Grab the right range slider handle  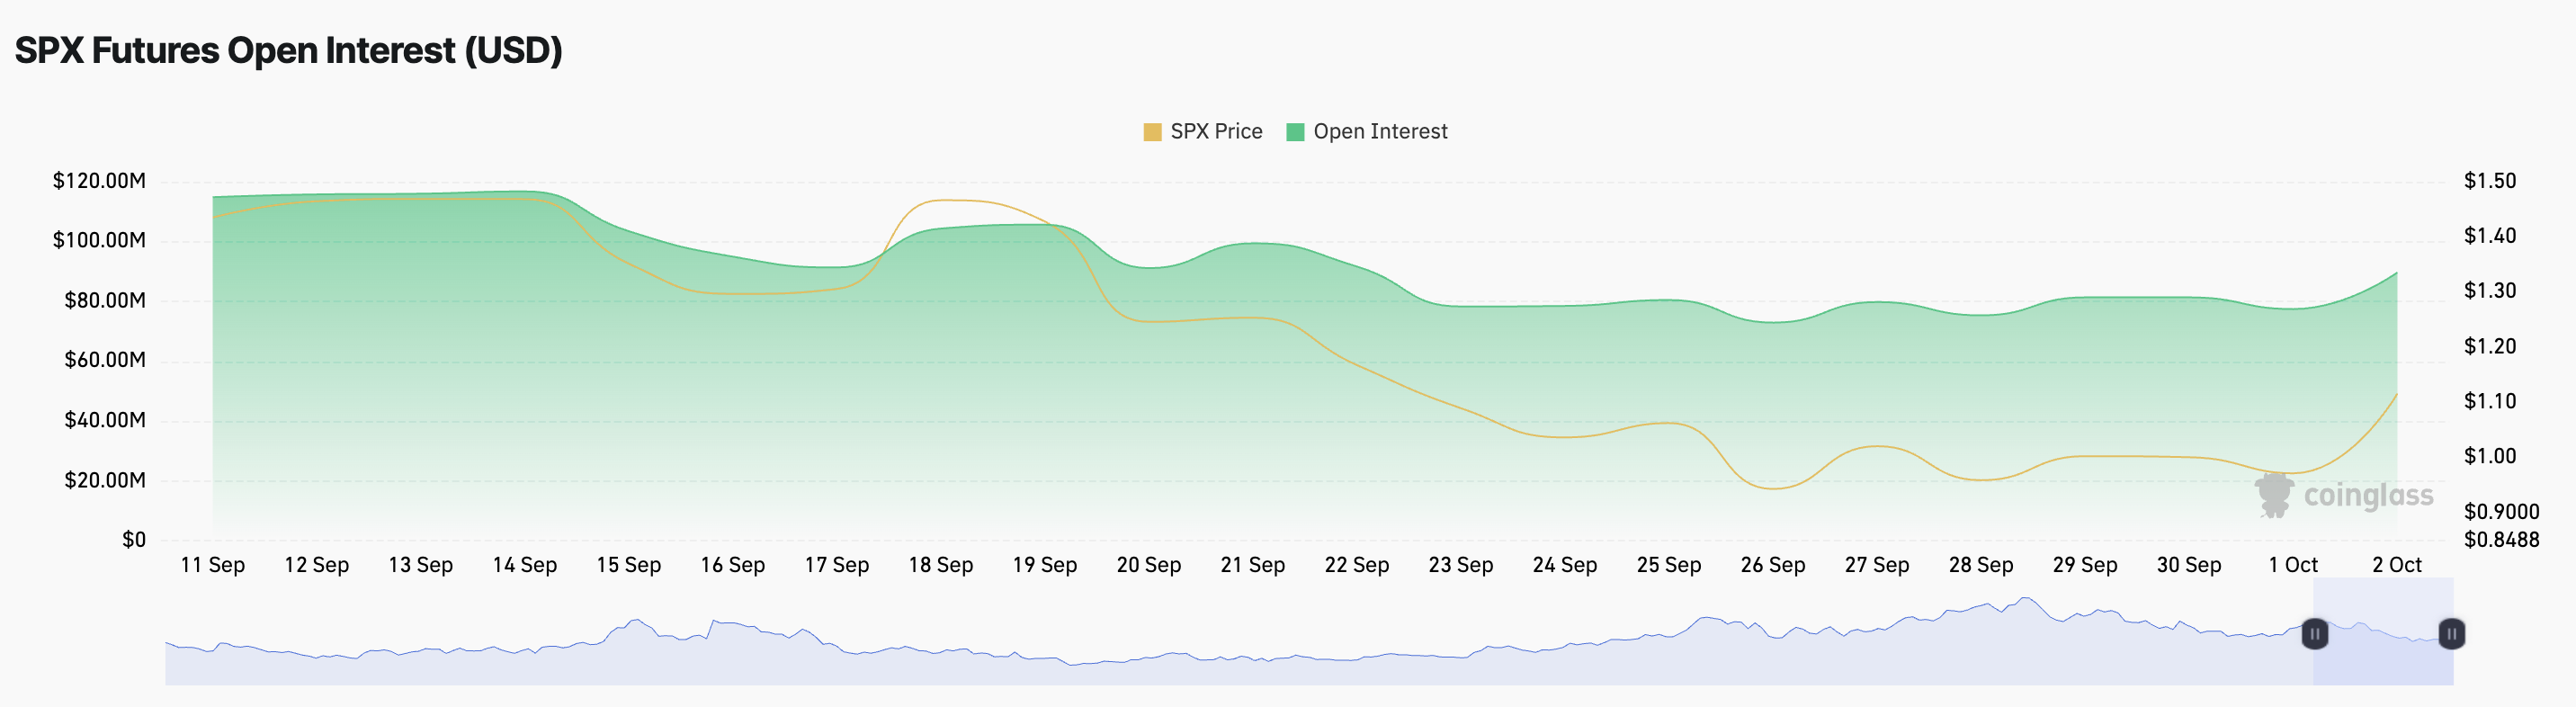[2451, 634]
